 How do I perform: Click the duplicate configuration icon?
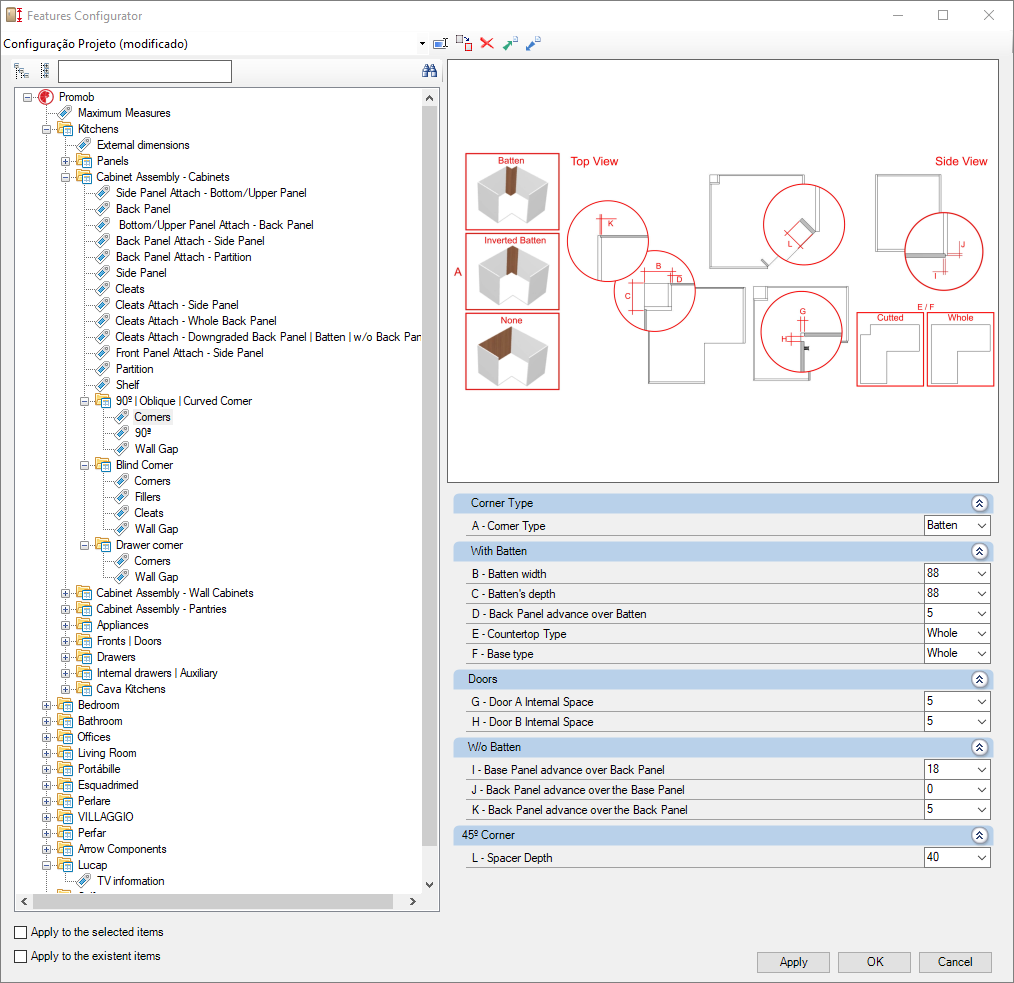pyautogui.click(x=464, y=43)
